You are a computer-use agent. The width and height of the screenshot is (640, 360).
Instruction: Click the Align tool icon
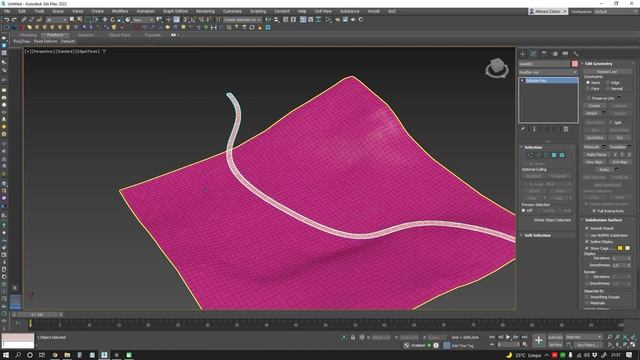click(x=276, y=20)
